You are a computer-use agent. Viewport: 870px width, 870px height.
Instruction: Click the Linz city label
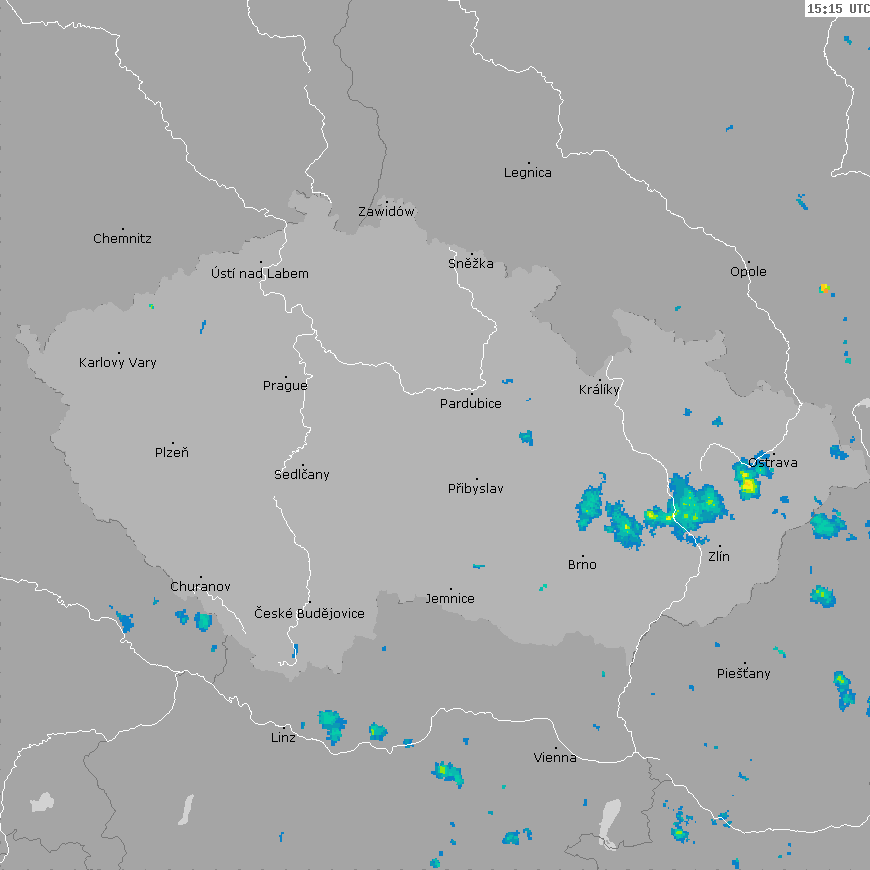pyautogui.click(x=283, y=737)
